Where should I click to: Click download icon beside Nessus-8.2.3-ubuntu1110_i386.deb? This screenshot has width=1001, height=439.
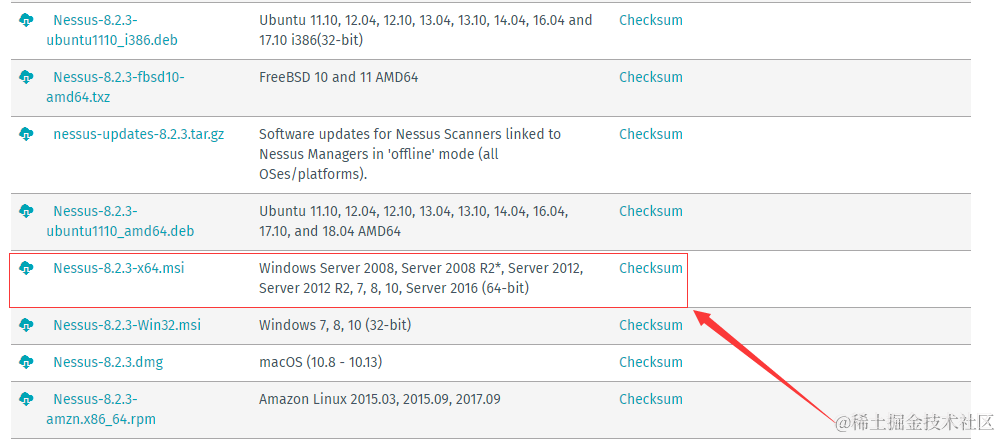pos(26,21)
